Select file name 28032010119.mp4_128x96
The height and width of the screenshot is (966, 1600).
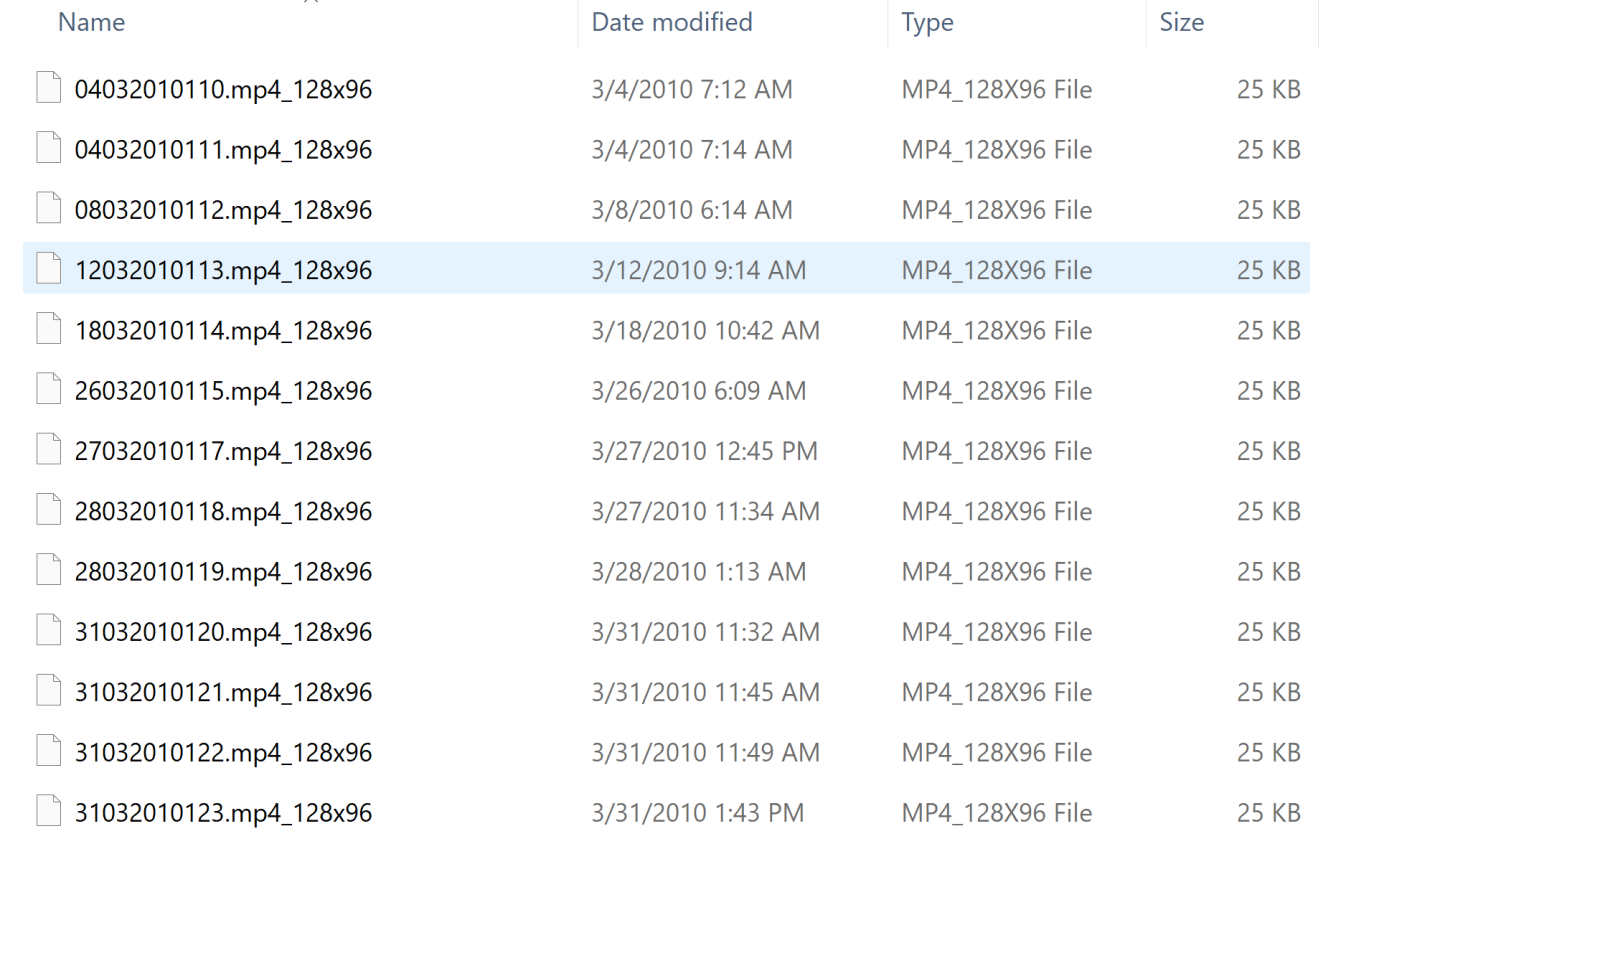[223, 571]
